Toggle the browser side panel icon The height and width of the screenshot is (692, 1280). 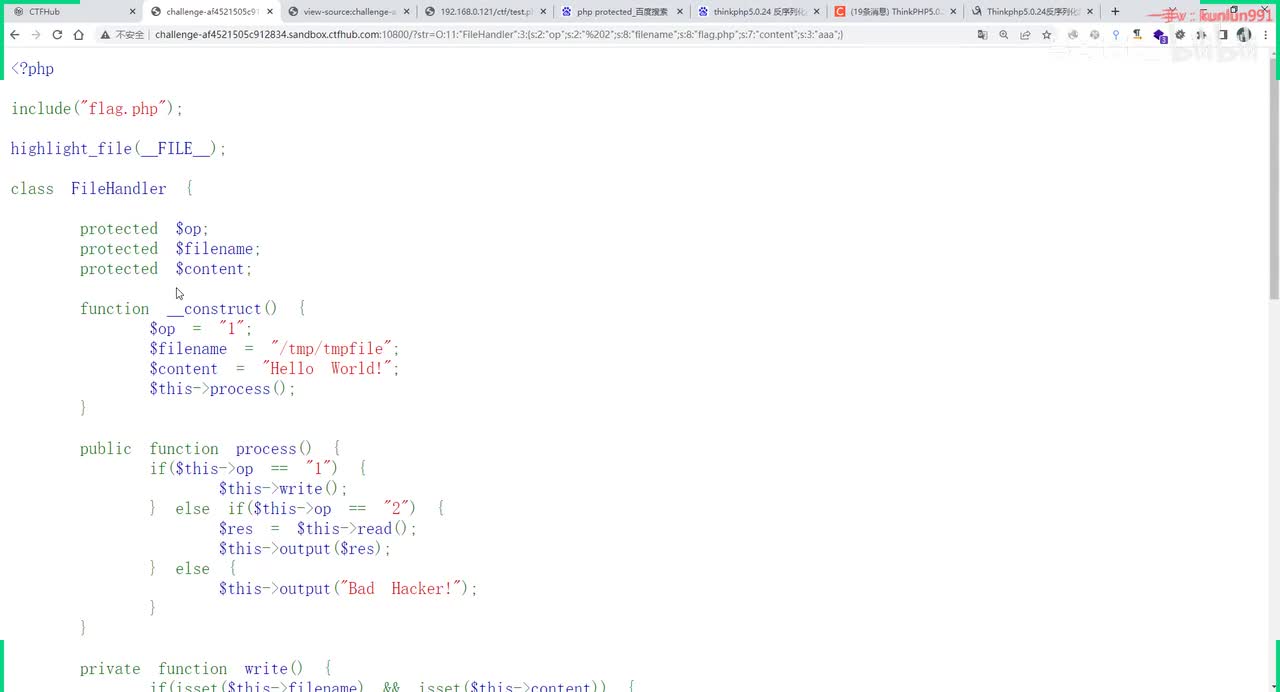click(x=1222, y=34)
